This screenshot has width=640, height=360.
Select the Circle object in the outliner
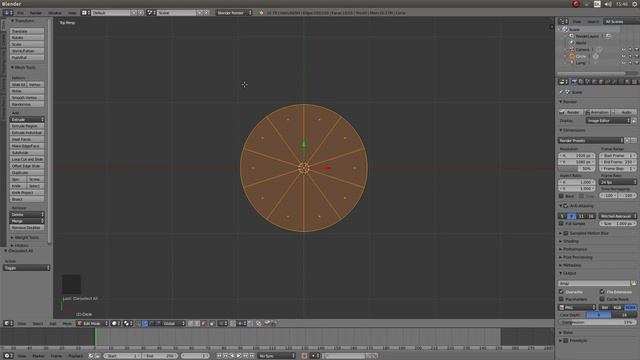581,56
